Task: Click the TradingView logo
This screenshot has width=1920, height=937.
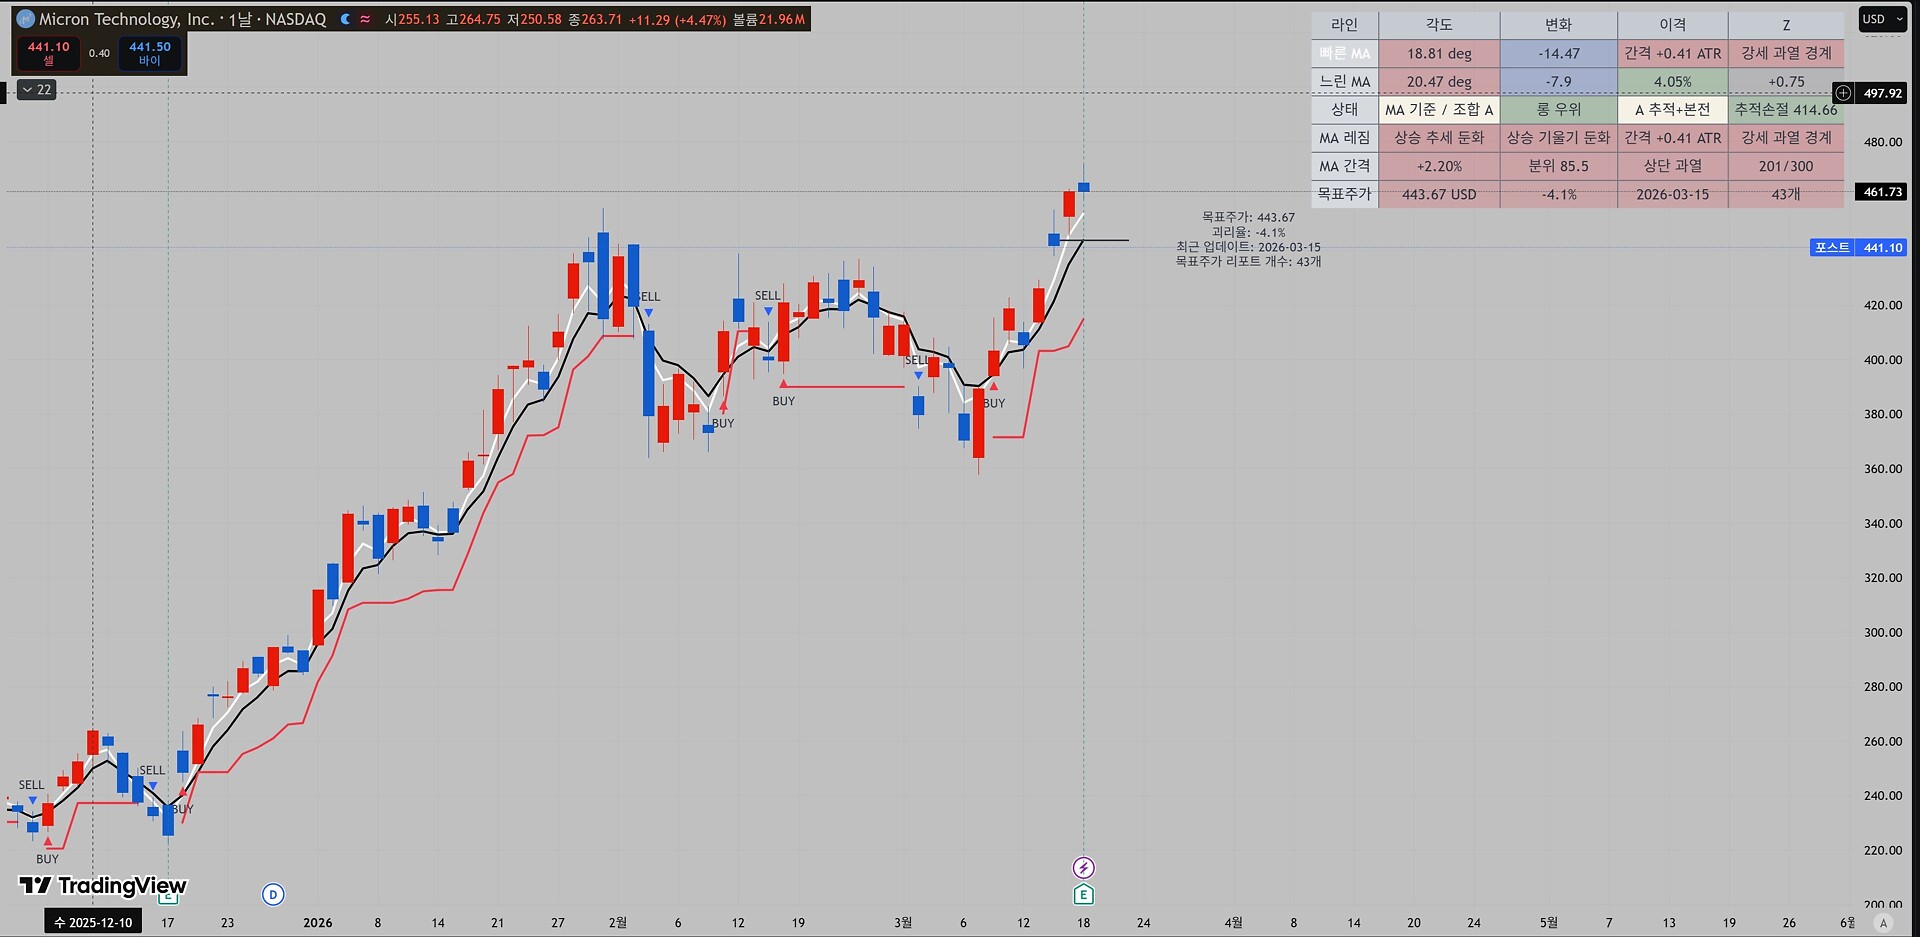Action: 103,885
